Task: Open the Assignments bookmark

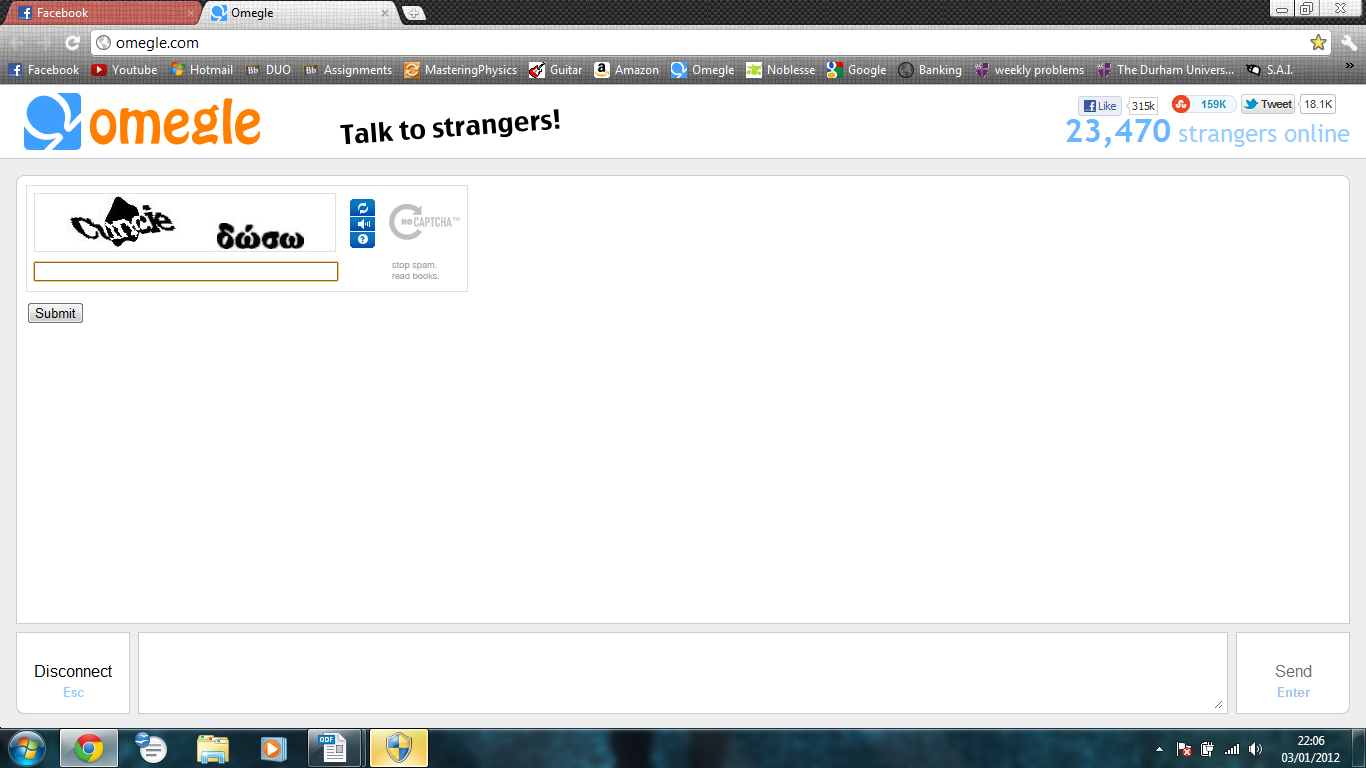Action: (x=347, y=70)
